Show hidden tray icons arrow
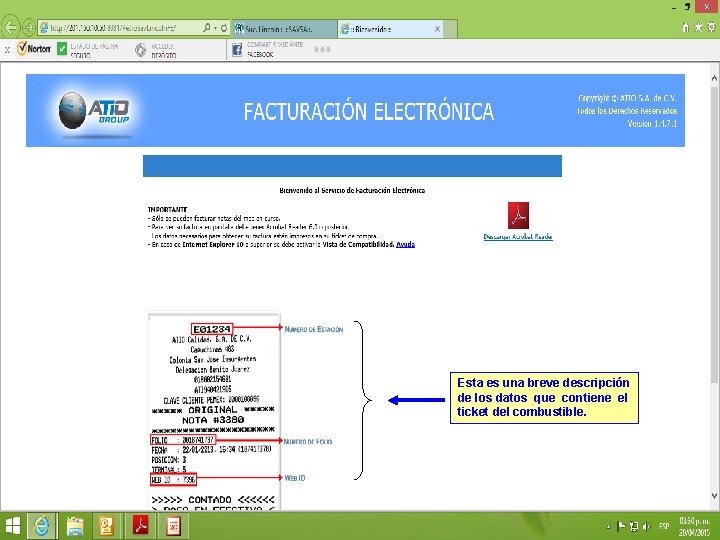Viewport: 720px width, 540px height. pyautogui.click(x=608, y=526)
